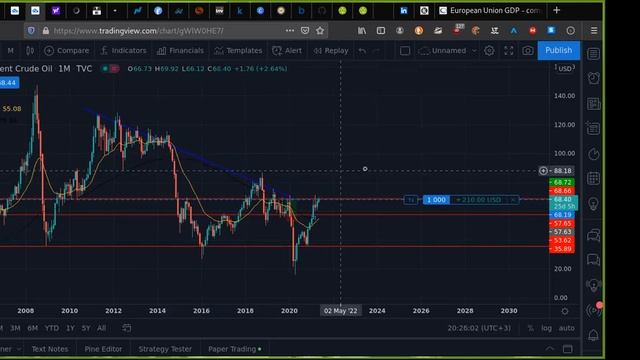Open the news panel icon
Image resolution: width=640 pixels, height=360 pixels.
click(593, 104)
